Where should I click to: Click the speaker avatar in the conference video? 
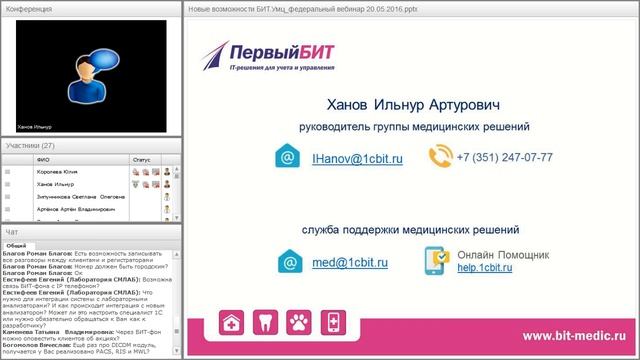tap(93, 76)
